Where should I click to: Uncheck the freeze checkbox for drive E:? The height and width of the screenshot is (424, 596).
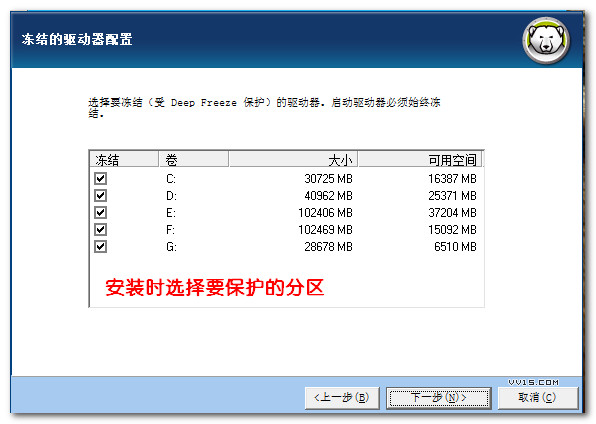pyautogui.click(x=100, y=213)
